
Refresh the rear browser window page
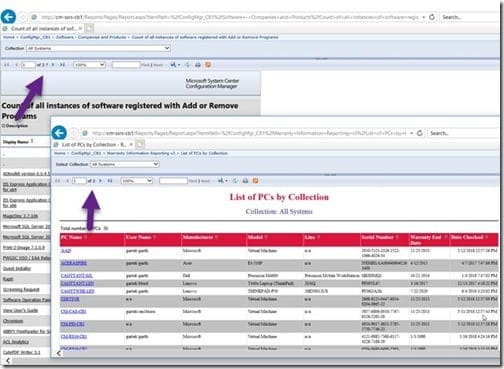point(432,17)
